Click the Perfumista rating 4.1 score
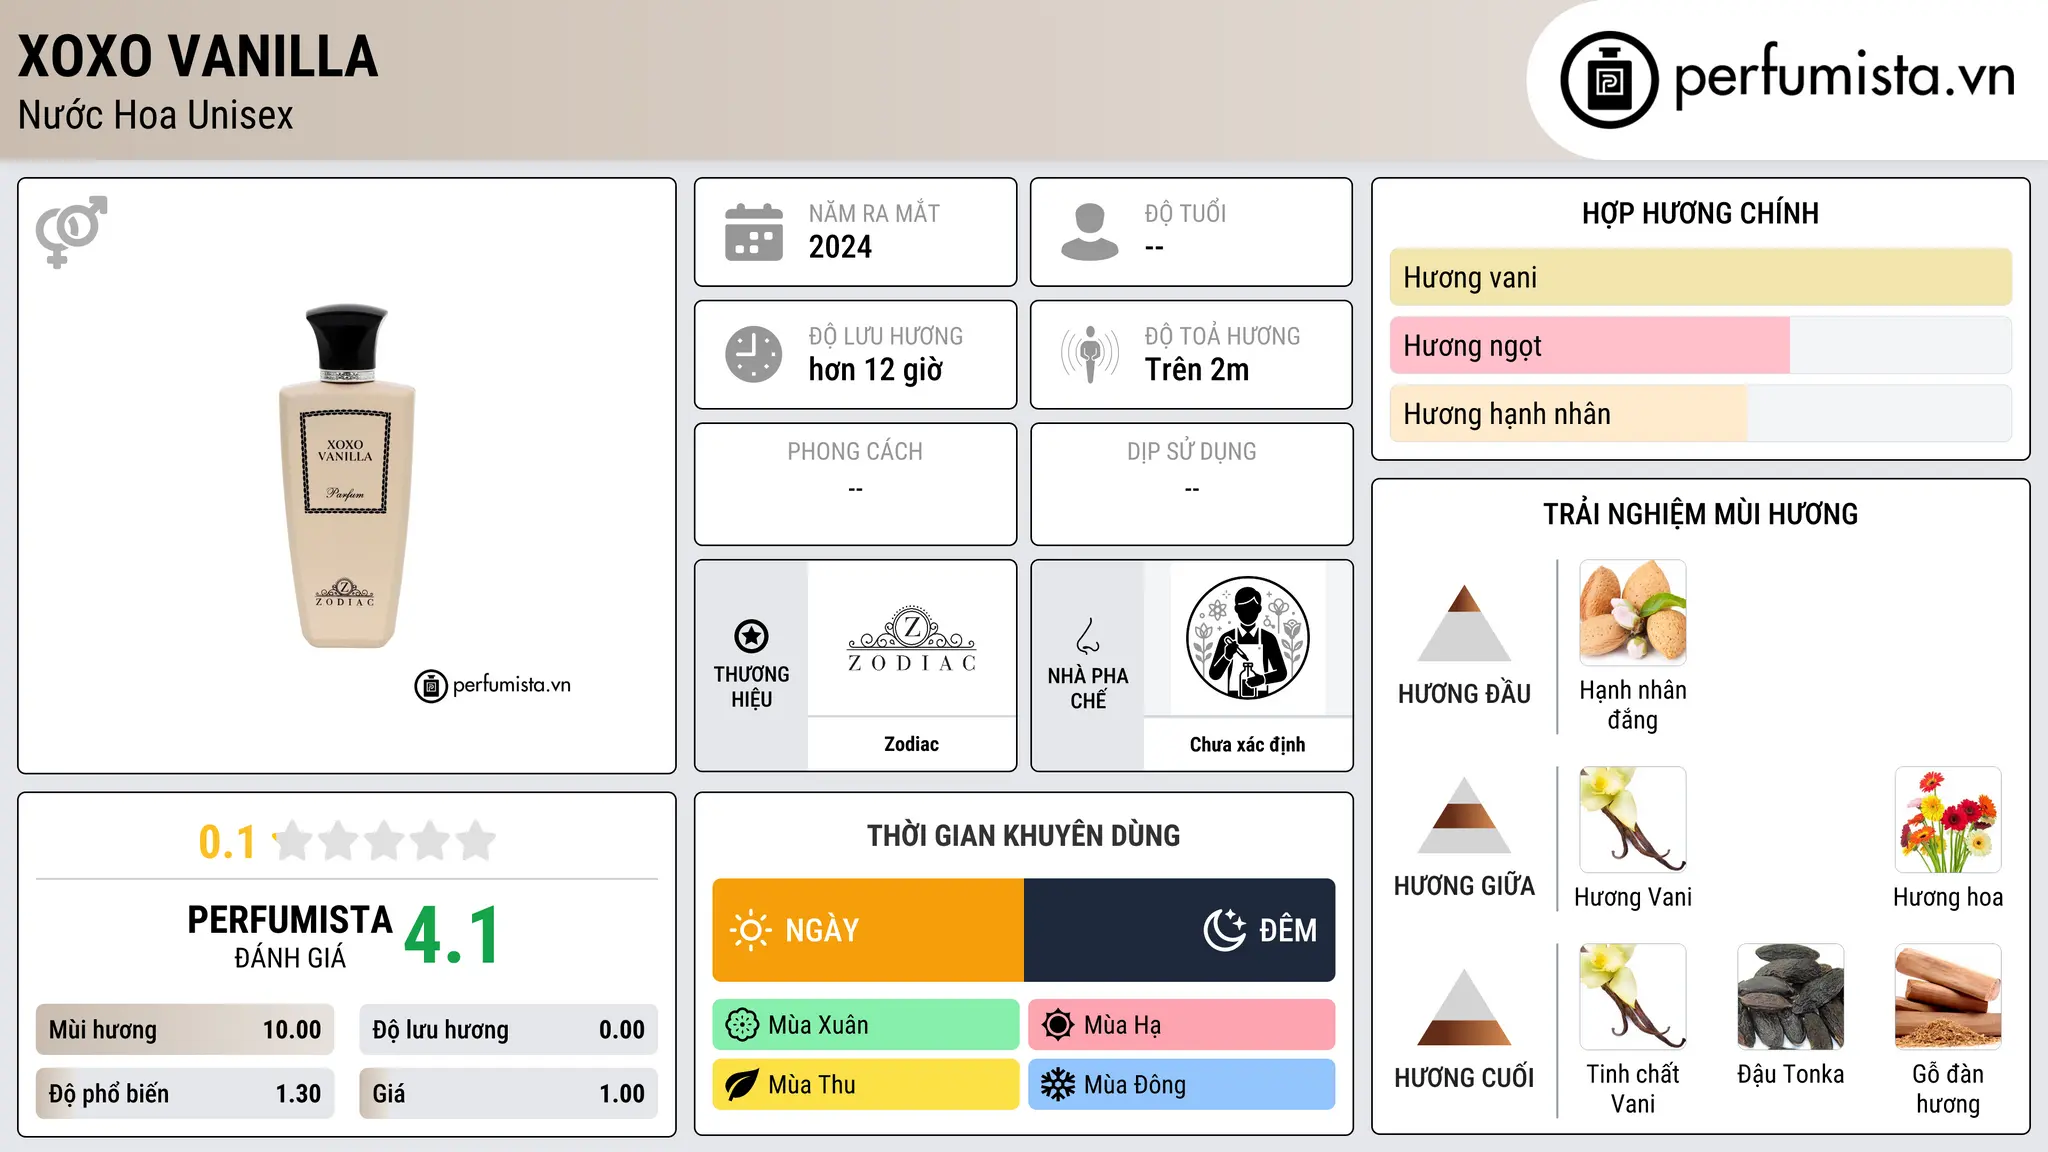Viewport: 2048px width, 1152px height. pyautogui.click(x=452, y=936)
